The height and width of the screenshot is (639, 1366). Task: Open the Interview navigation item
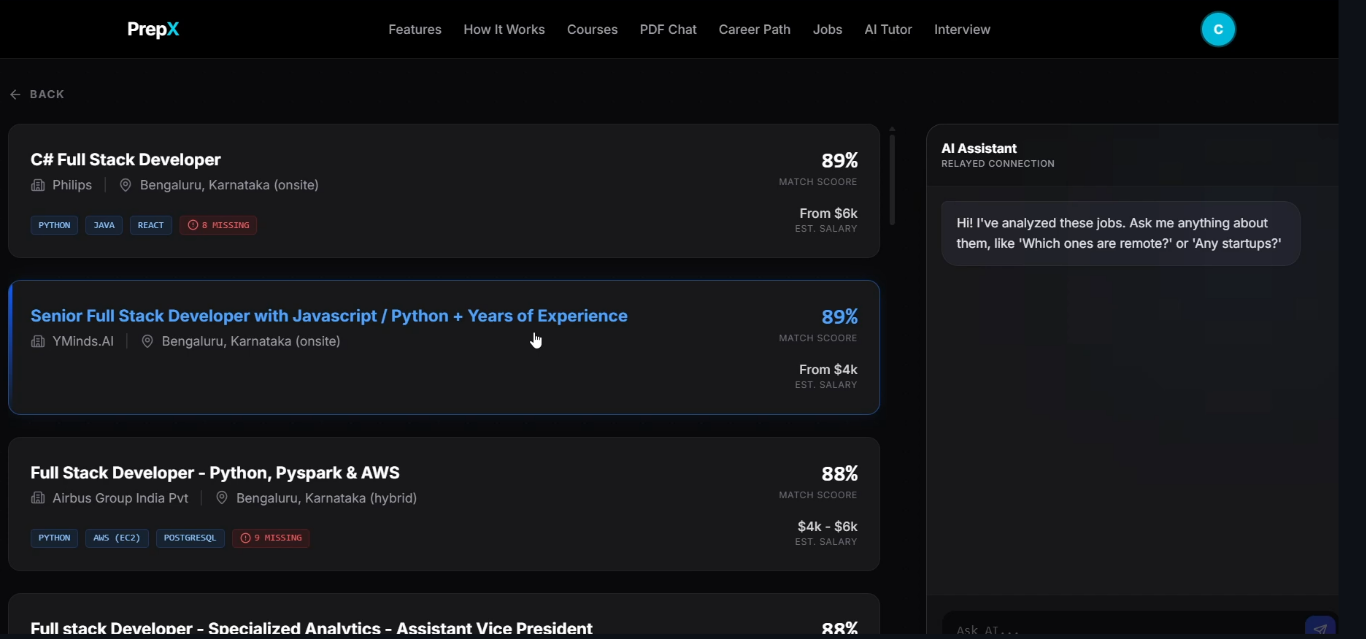click(x=962, y=30)
